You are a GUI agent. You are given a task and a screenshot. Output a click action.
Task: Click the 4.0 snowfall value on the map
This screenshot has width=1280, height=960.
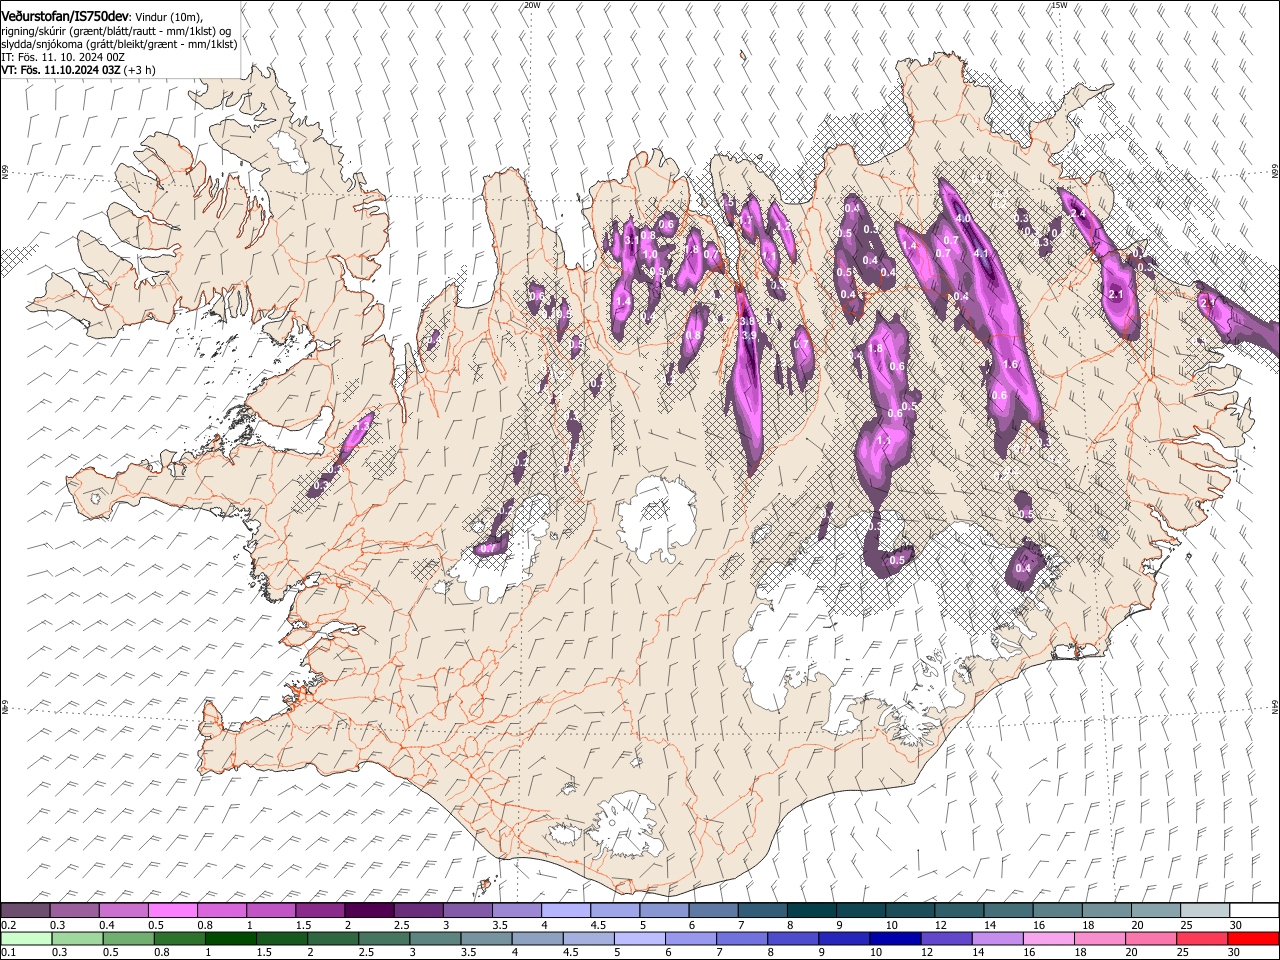click(963, 218)
